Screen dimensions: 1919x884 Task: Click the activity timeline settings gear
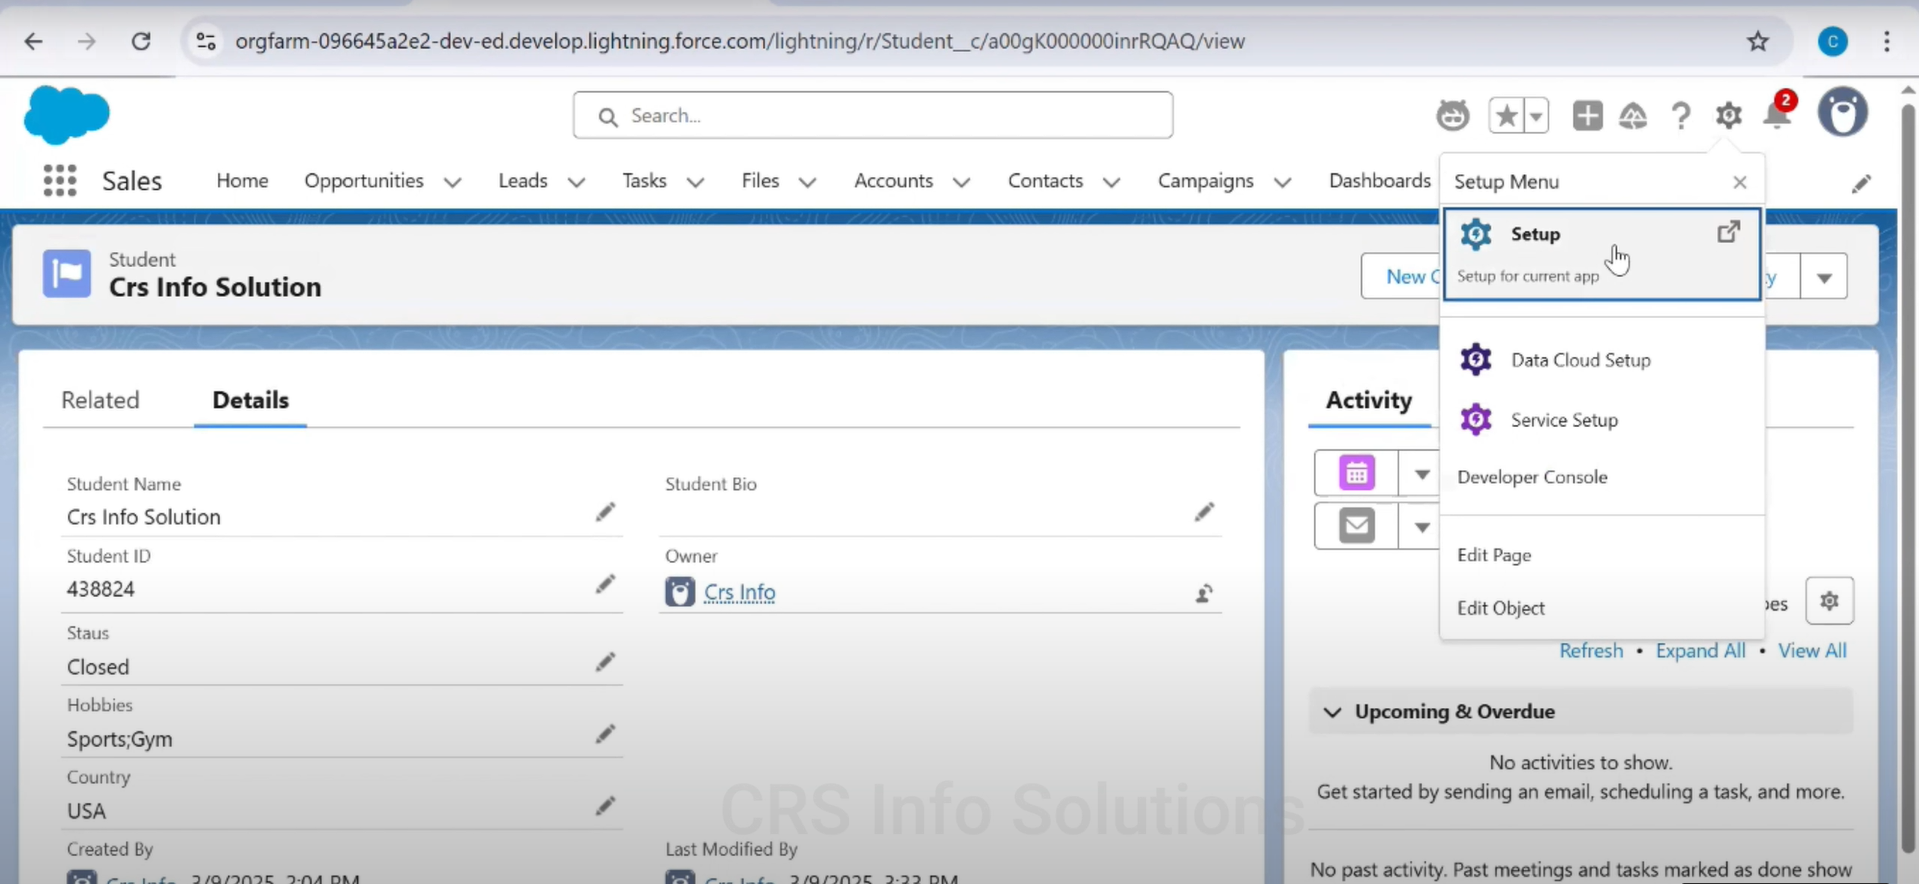point(1829,601)
